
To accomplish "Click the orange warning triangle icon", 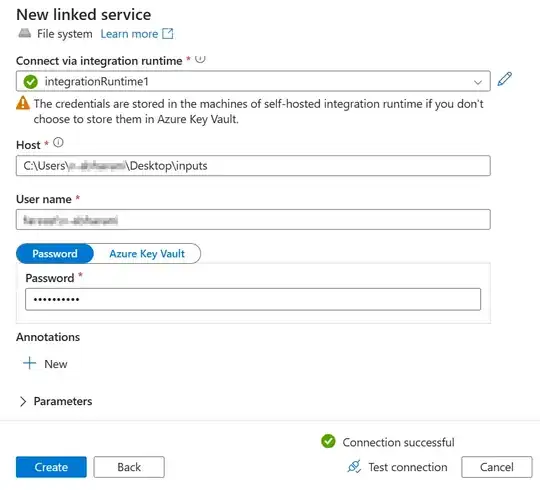I will tap(23, 103).
